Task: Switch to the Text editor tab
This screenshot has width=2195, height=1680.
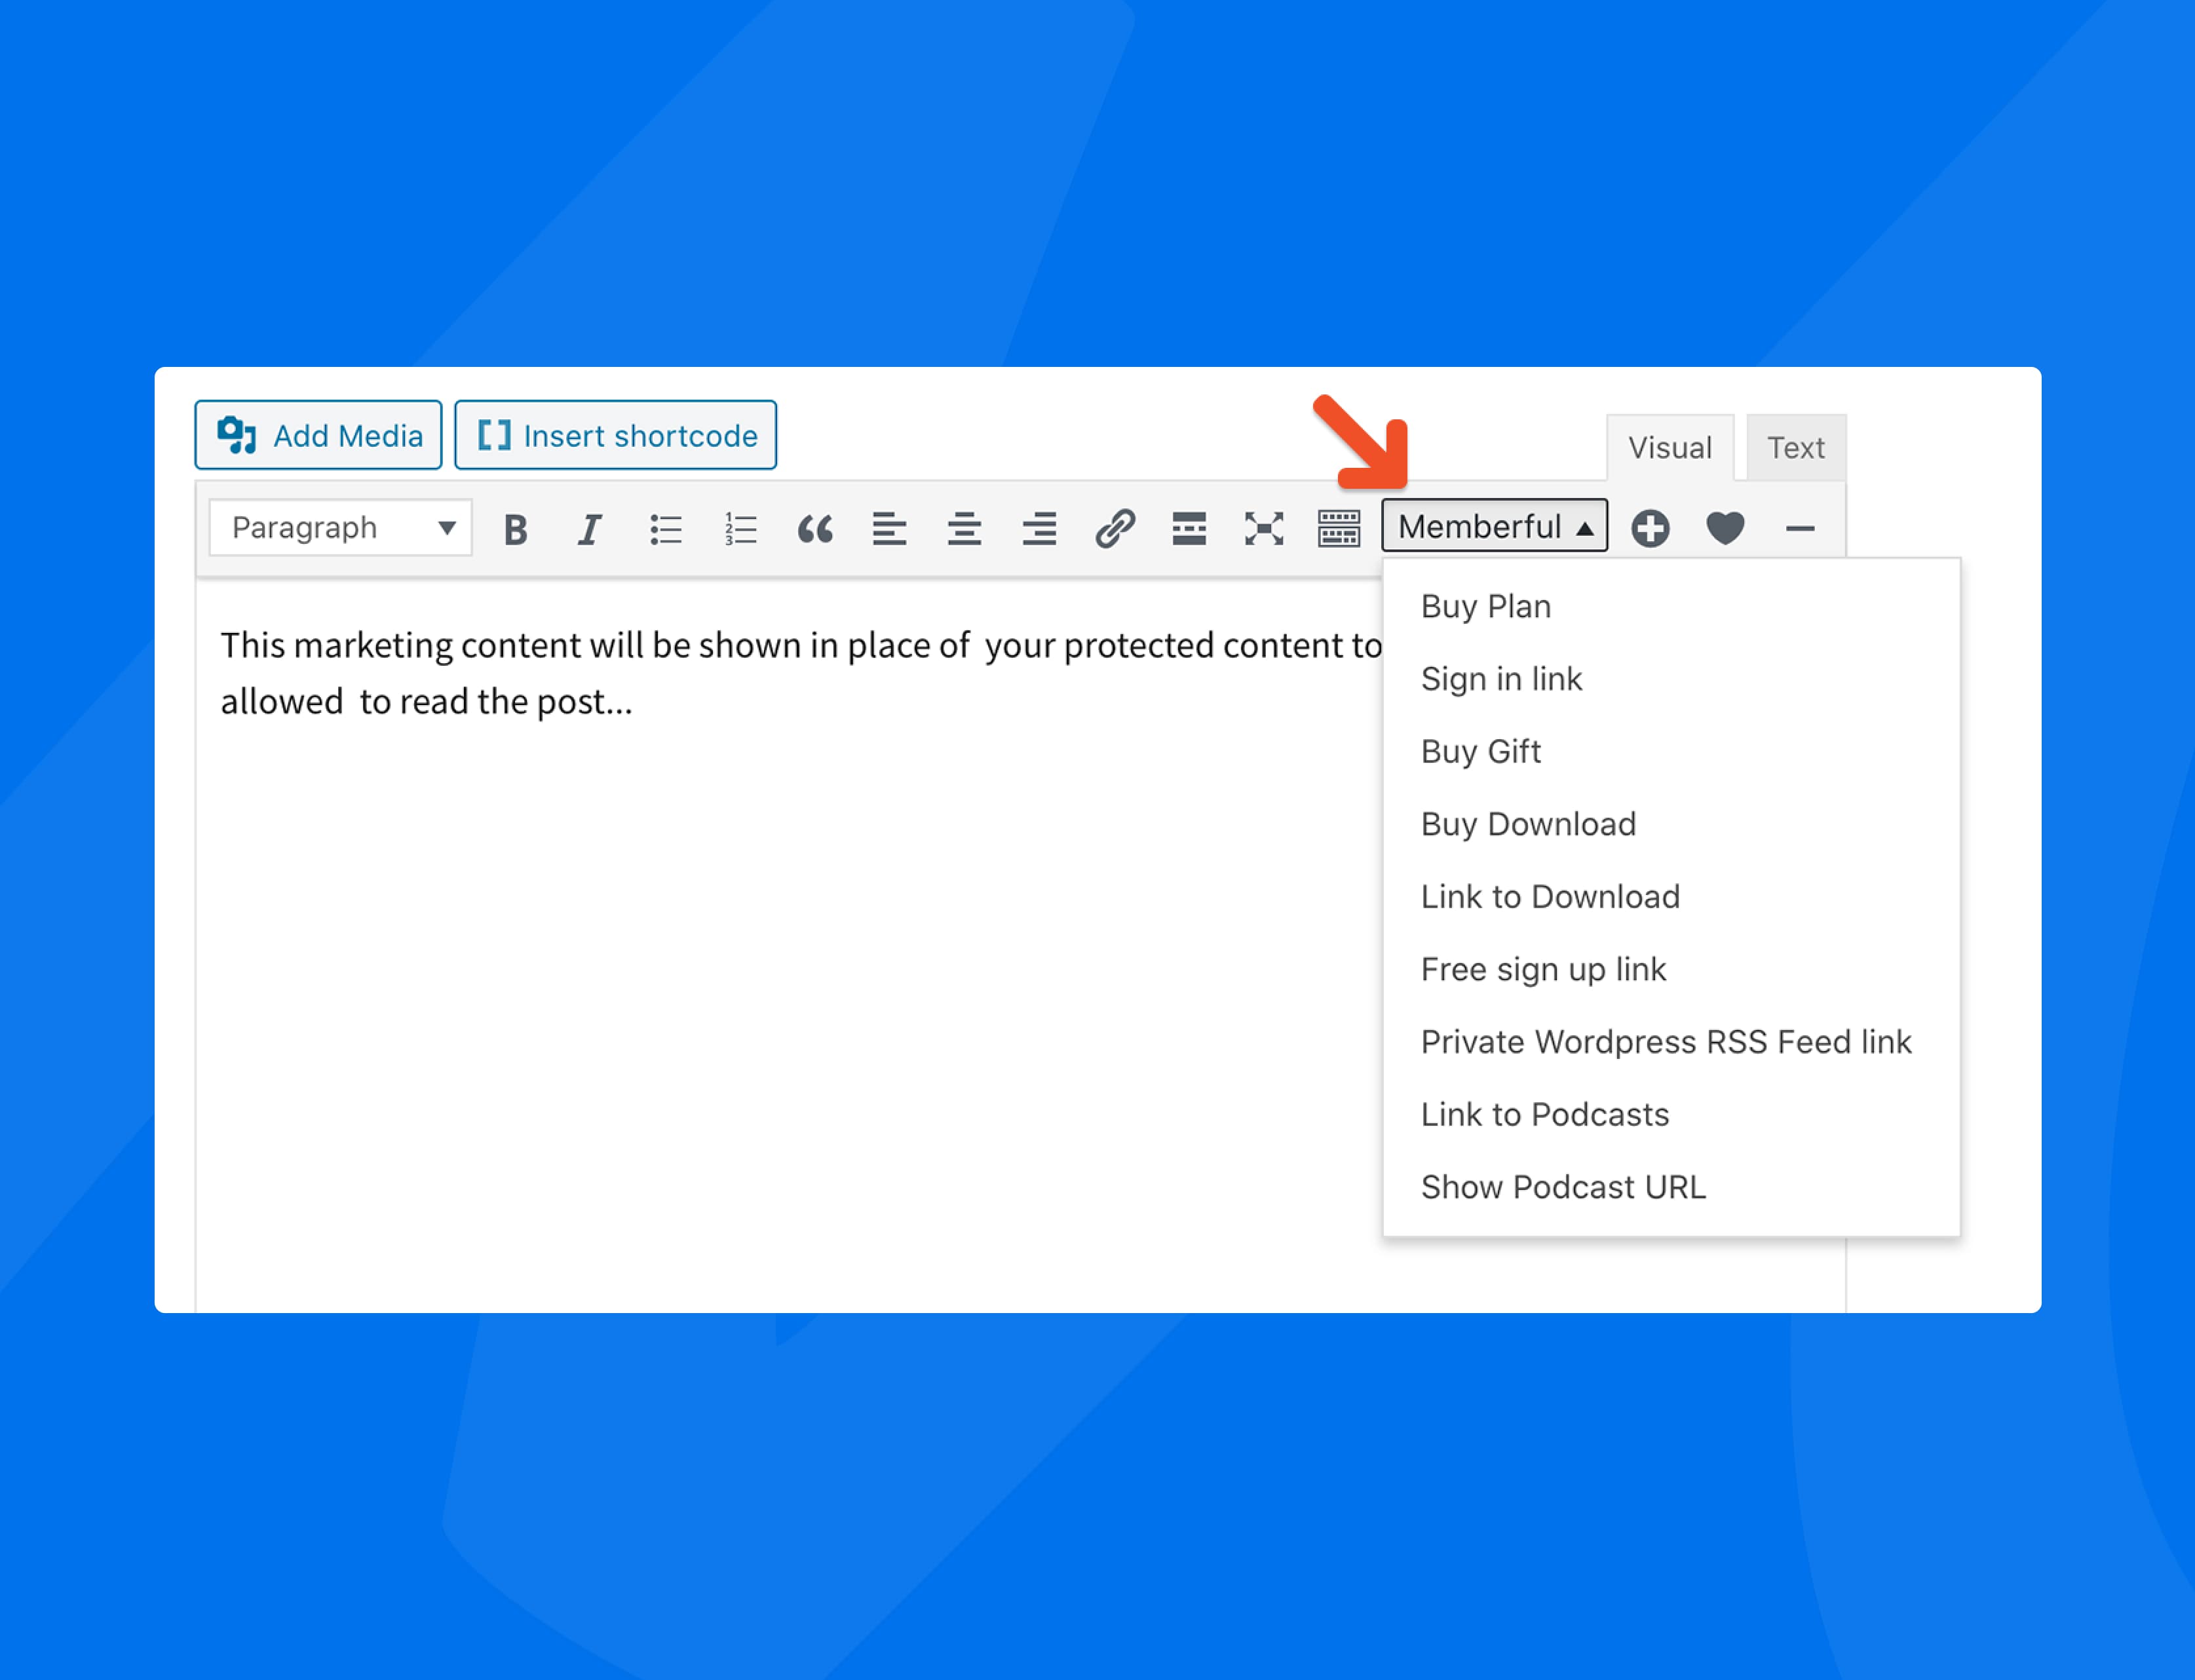Action: tap(1795, 448)
